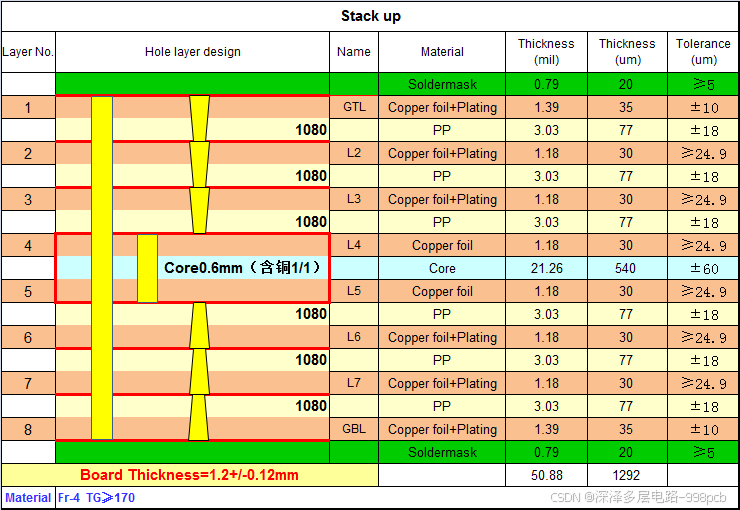Select the "≥24.9" tolerance in the L7 row

click(x=704, y=384)
